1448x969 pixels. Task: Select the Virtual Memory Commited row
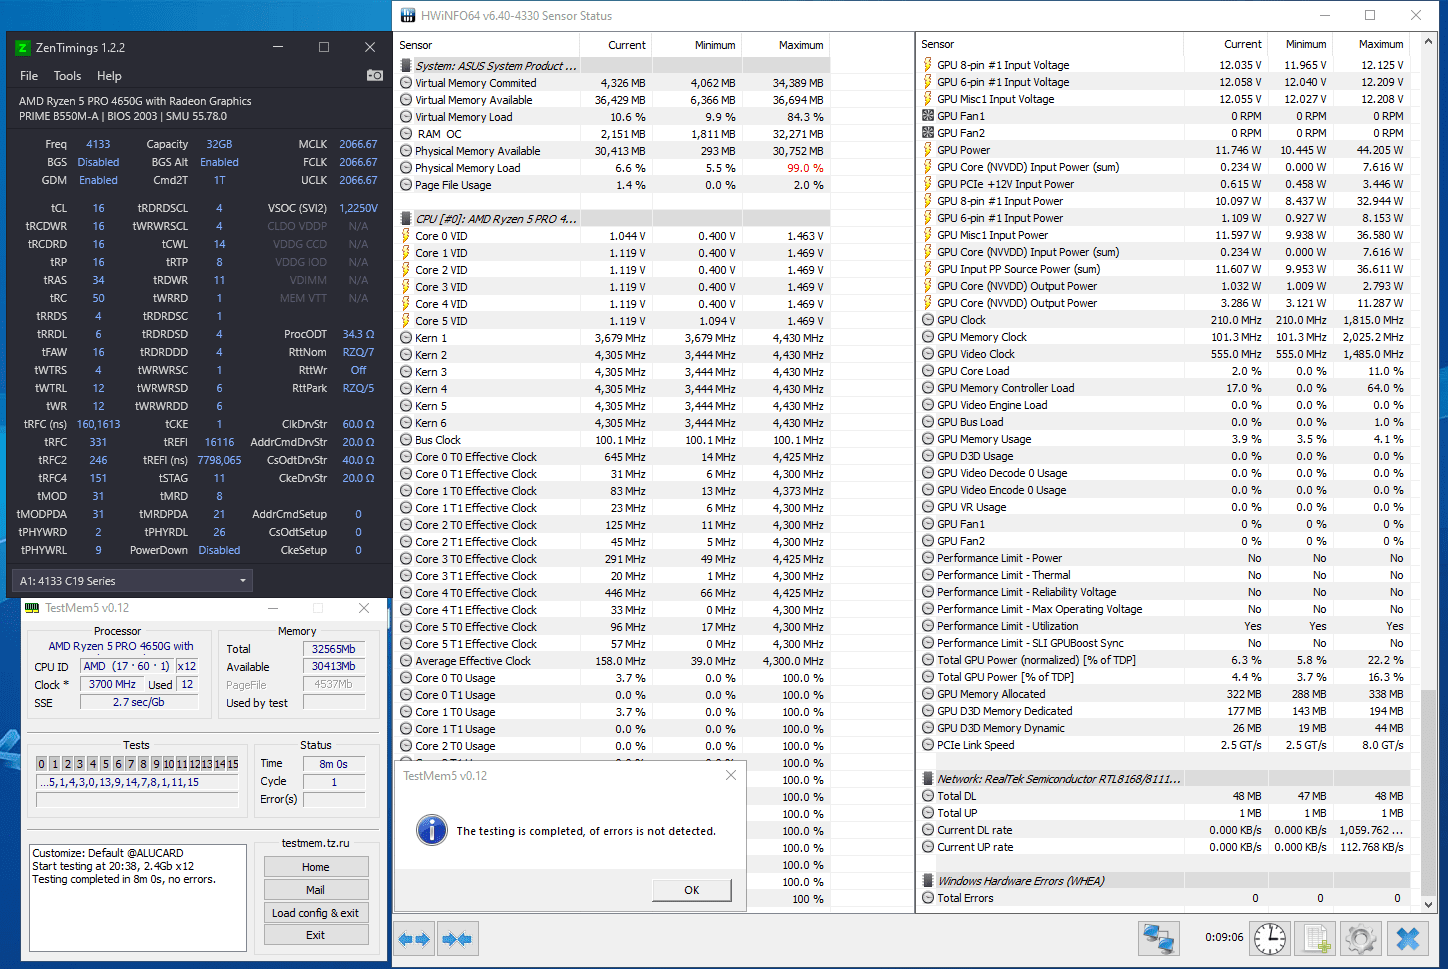coord(612,83)
